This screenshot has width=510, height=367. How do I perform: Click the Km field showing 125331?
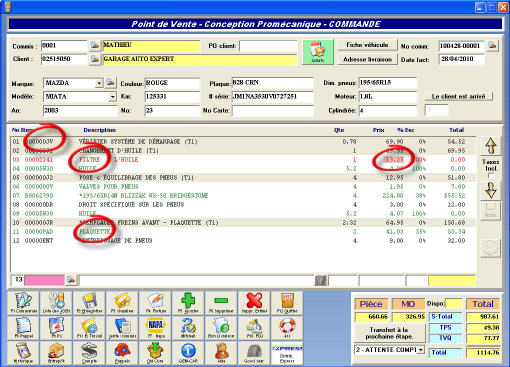click(x=172, y=97)
